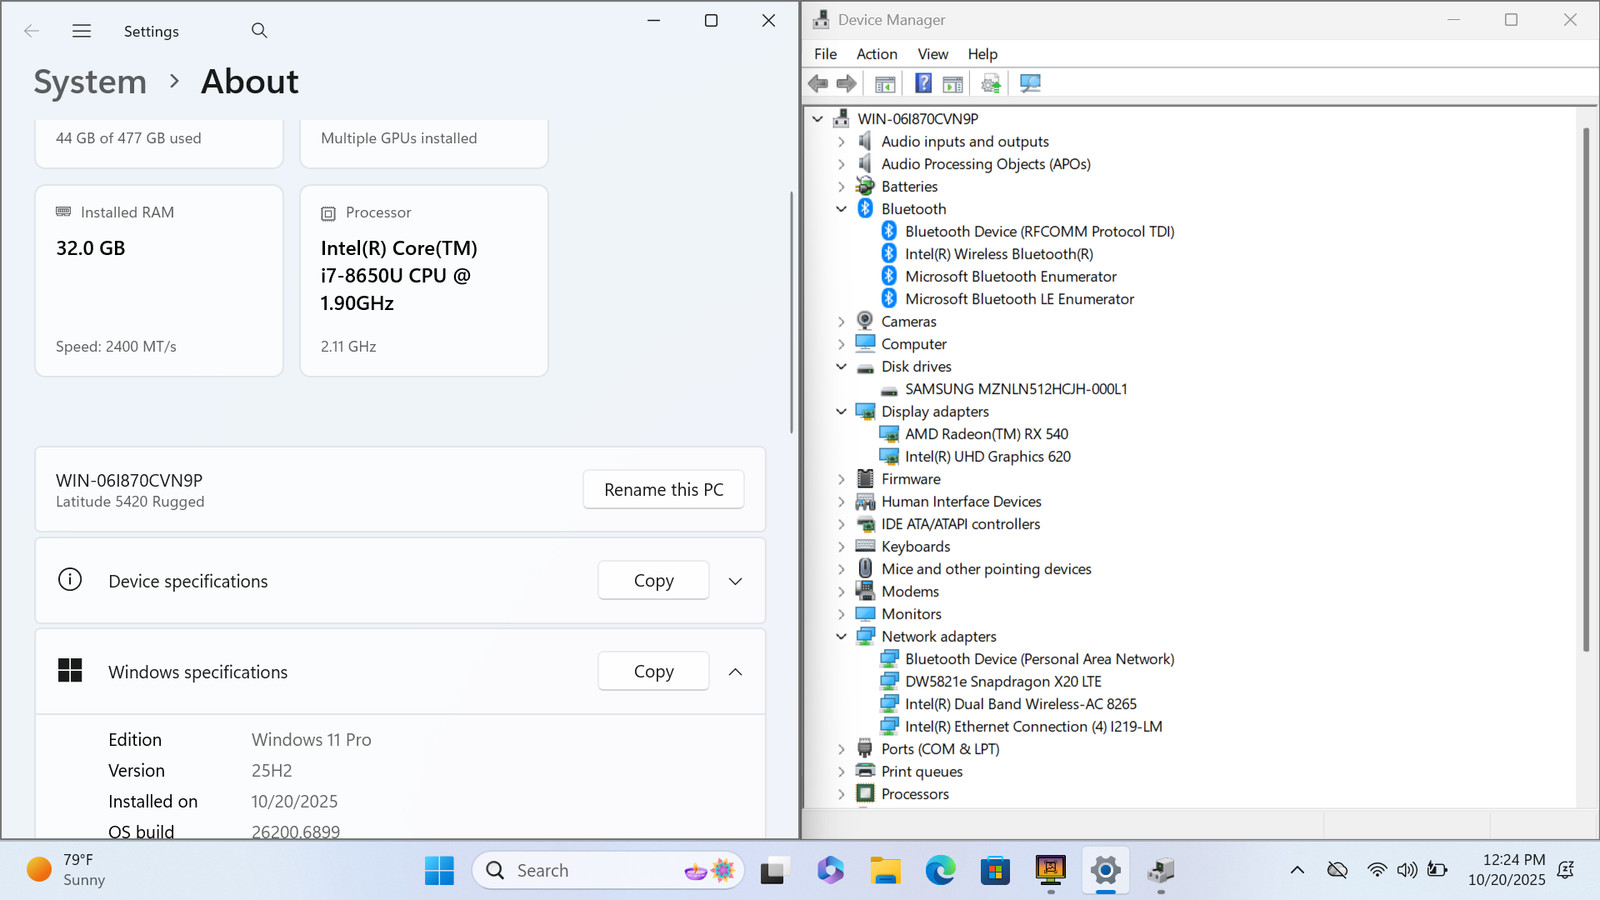1600x900 pixels.
Task: Open the Wi-Fi network tray icon
Action: pos(1377,870)
